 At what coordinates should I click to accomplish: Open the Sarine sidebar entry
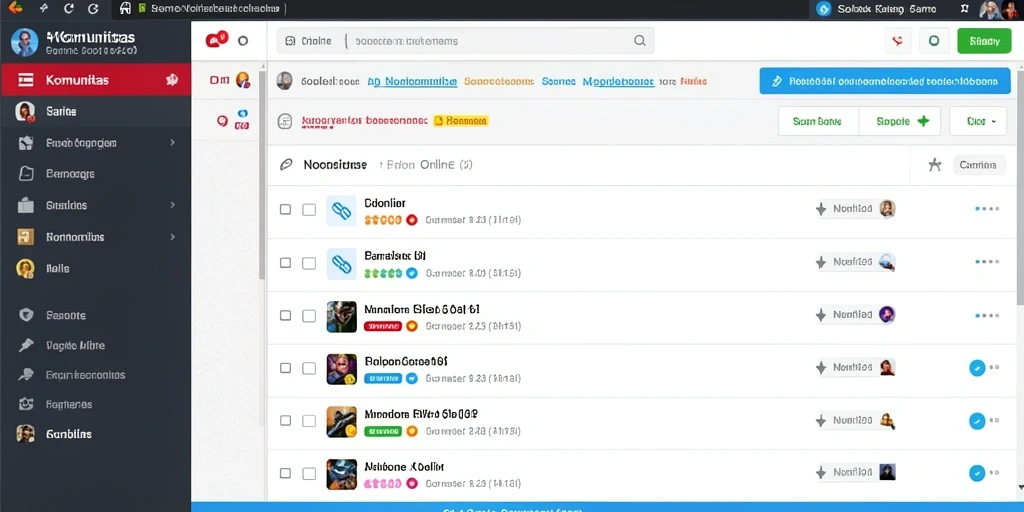95,112
